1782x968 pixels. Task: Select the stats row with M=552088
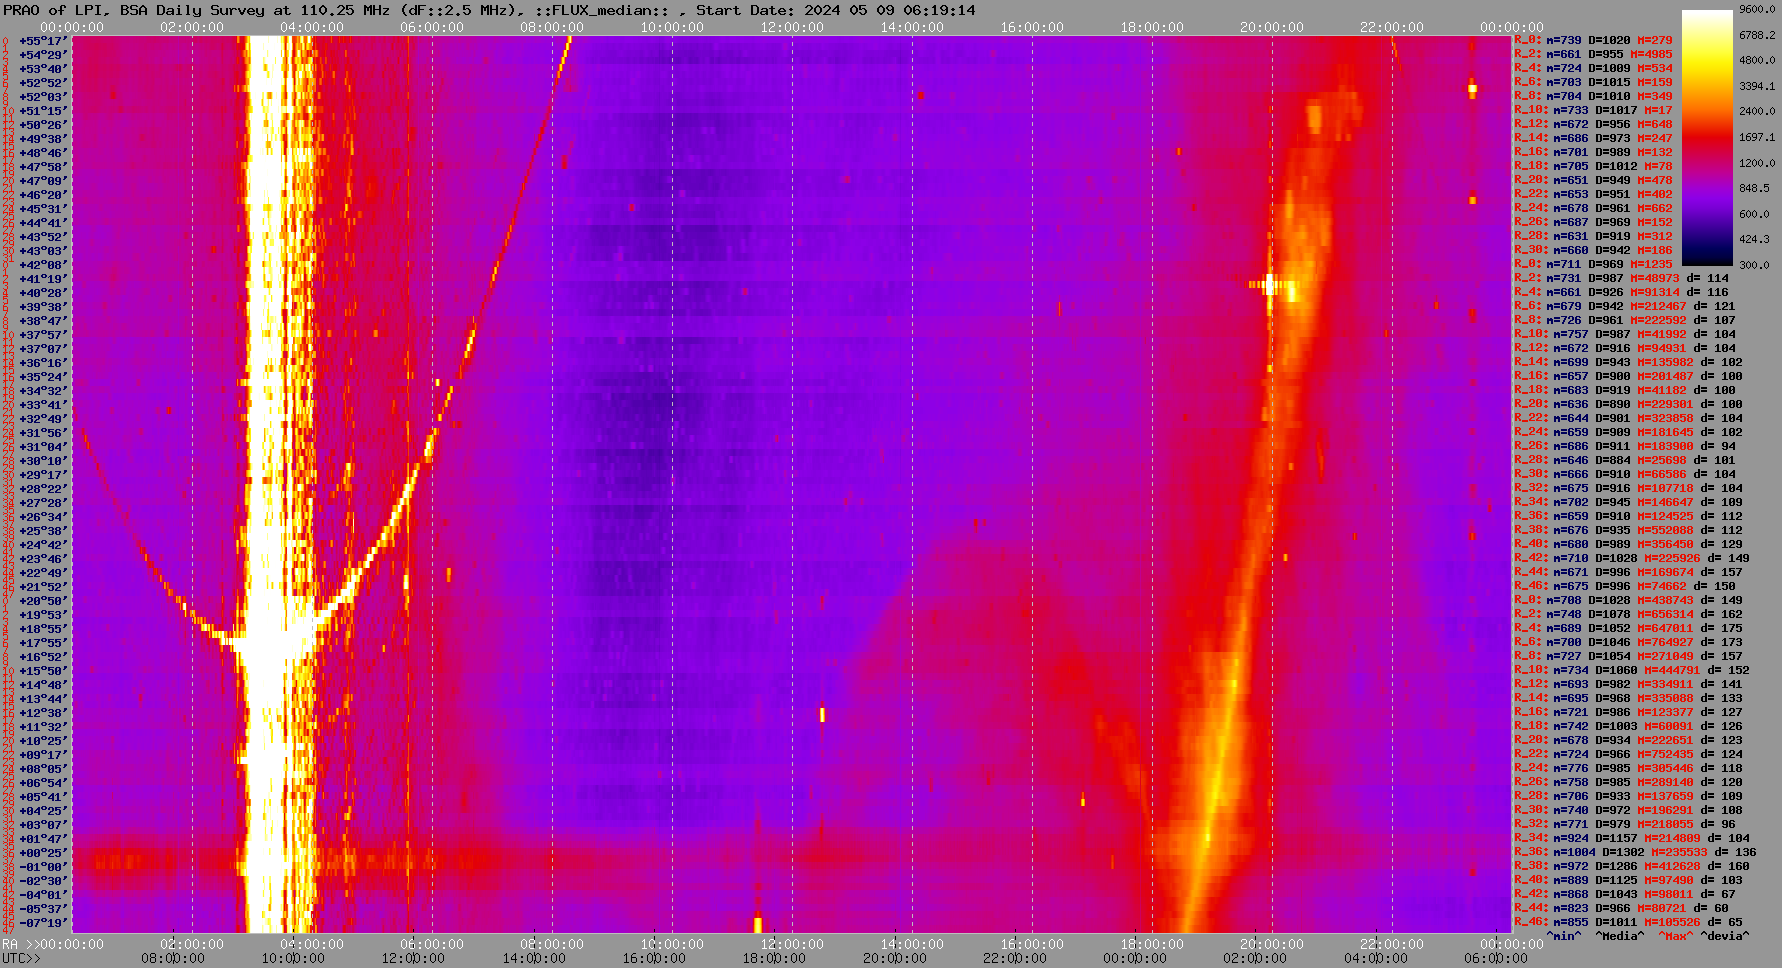(x=1628, y=531)
